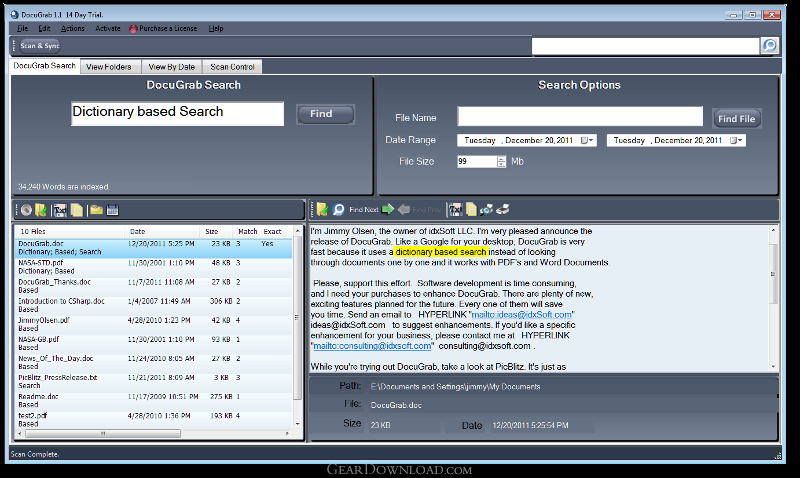Select the DocuGrab Search tab
Image resolution: width=800 pixels, height=478 pixels.
tap(44, 66)
